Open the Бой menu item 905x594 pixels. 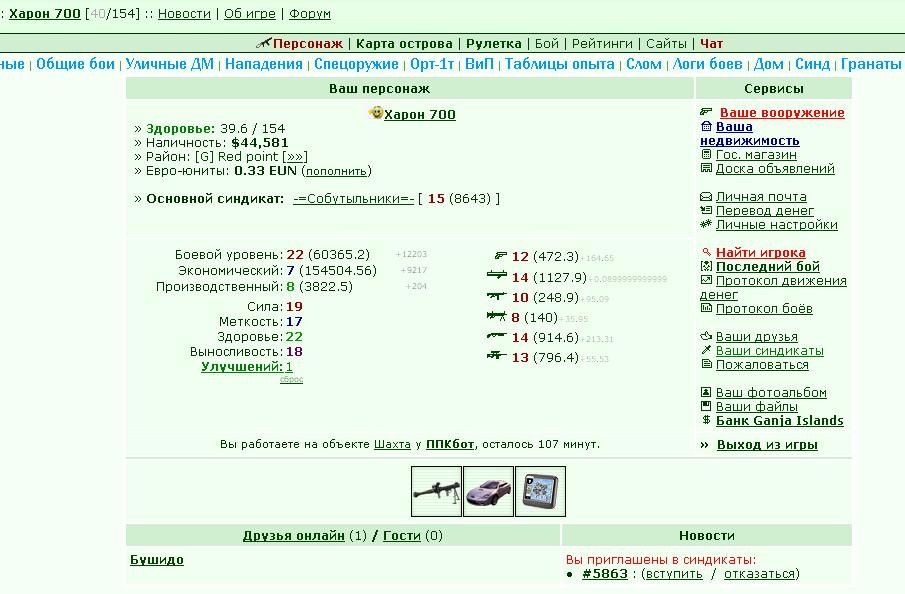pyautogui.click(x=547, y=43)
